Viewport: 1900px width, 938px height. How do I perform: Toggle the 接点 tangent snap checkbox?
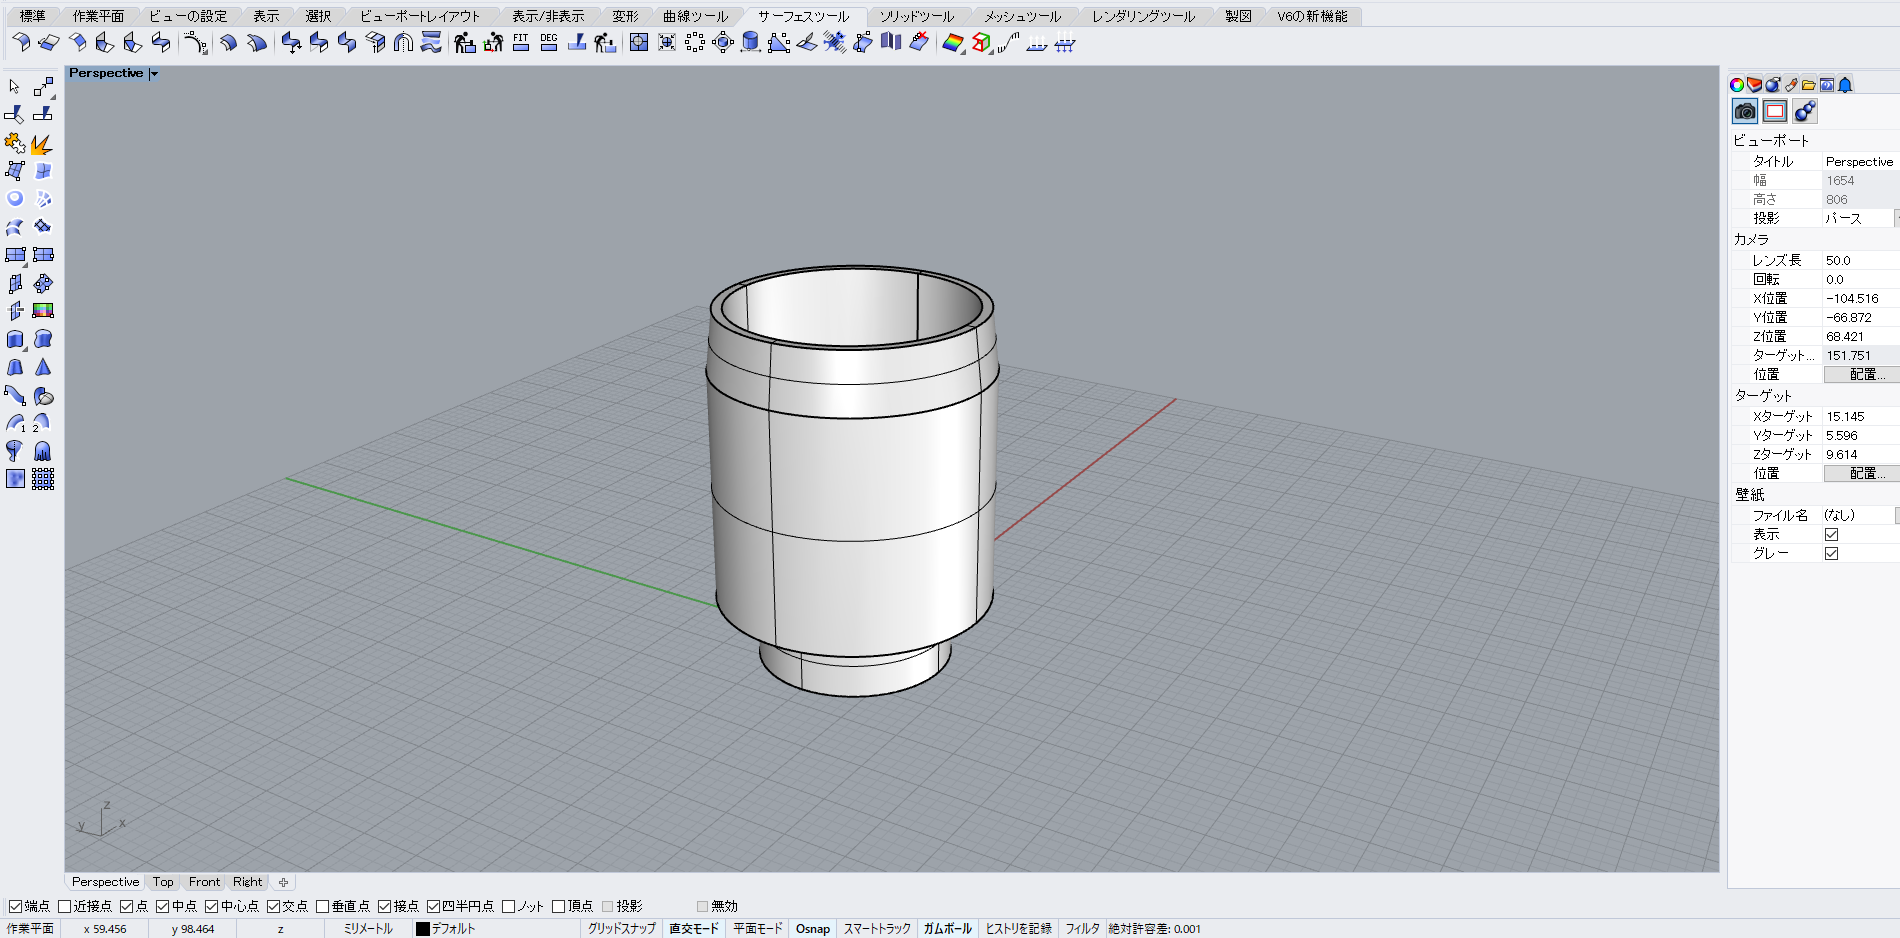[x=384, y=906]
